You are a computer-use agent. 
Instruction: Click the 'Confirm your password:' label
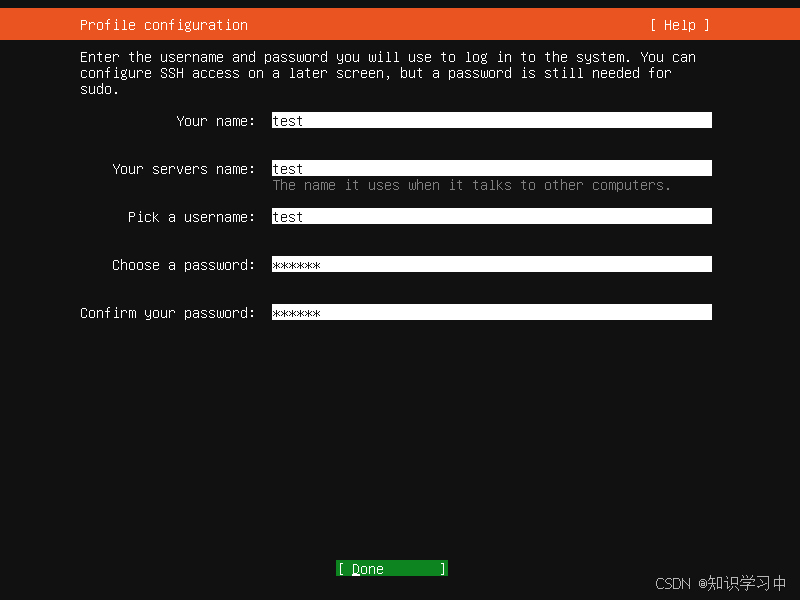pos(167,313)
